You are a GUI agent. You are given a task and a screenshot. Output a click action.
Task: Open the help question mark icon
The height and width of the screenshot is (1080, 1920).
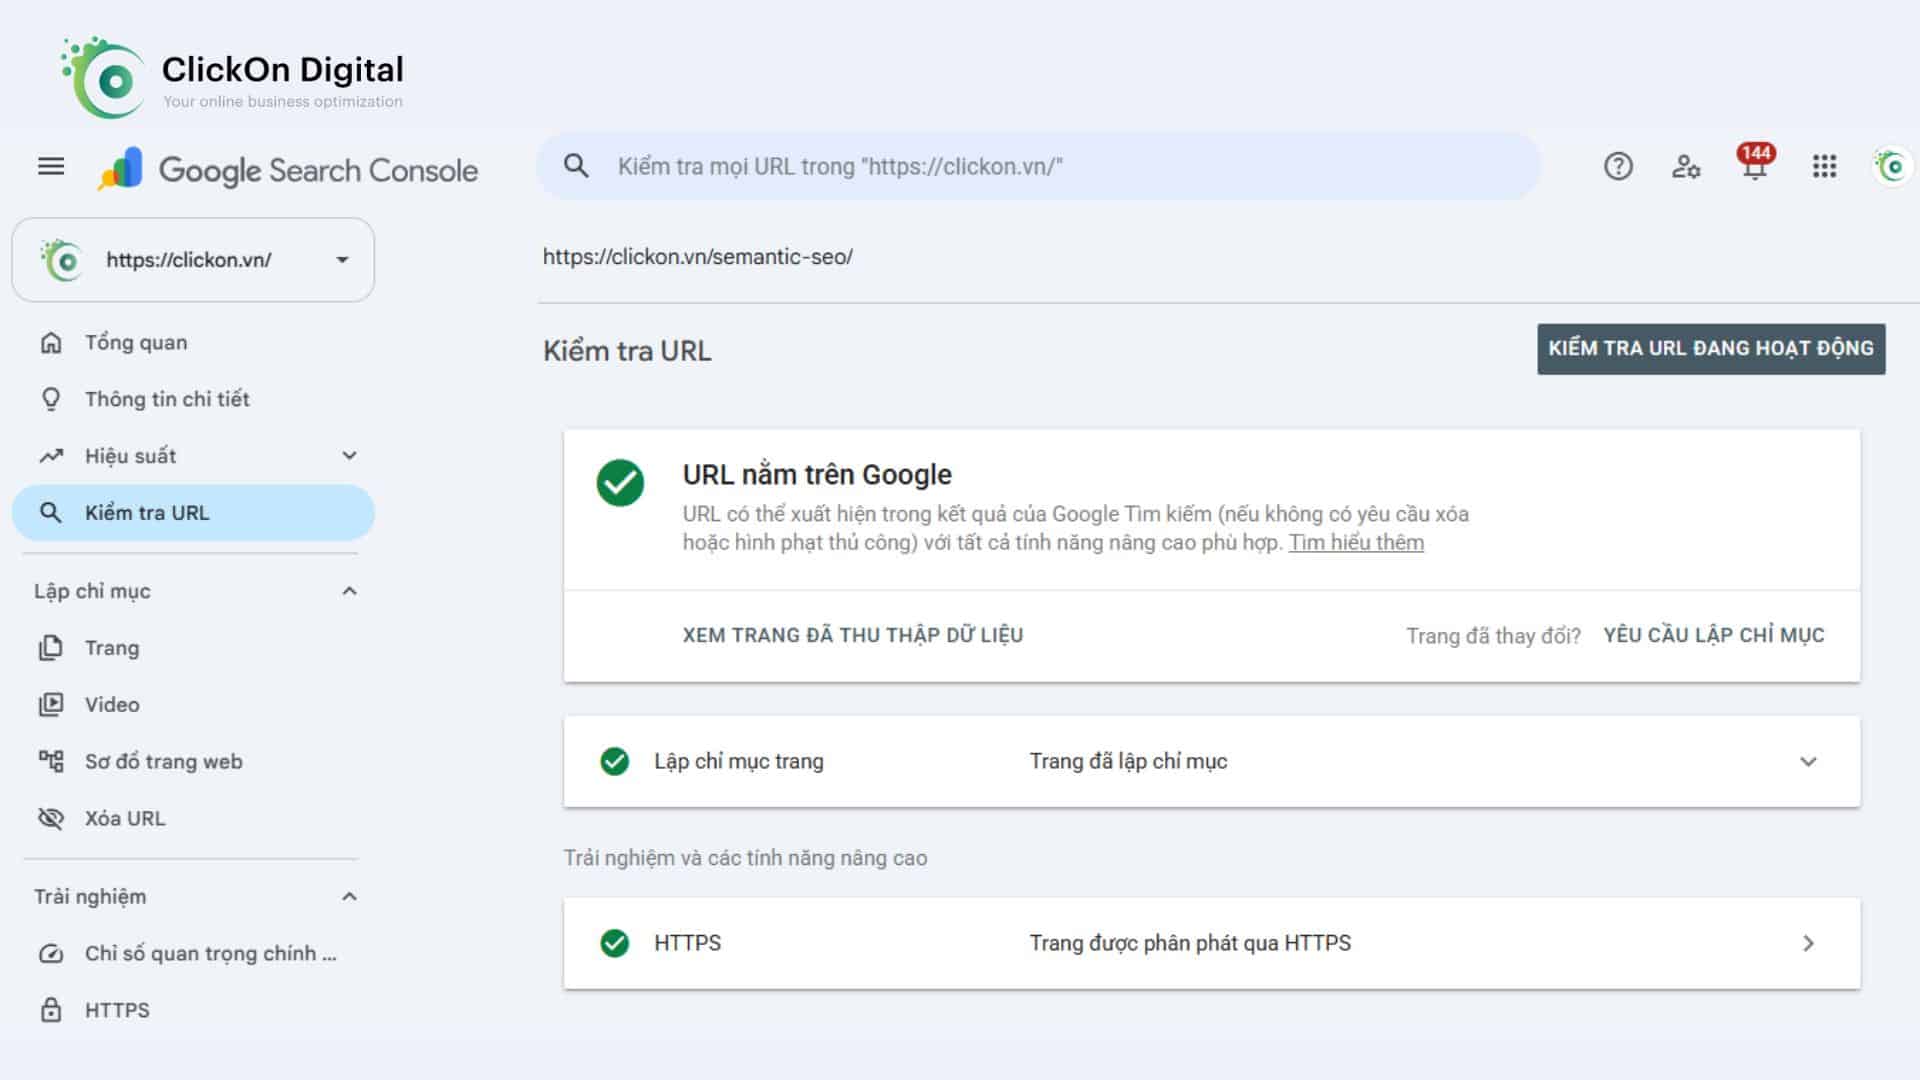(x=1618, y=166)
